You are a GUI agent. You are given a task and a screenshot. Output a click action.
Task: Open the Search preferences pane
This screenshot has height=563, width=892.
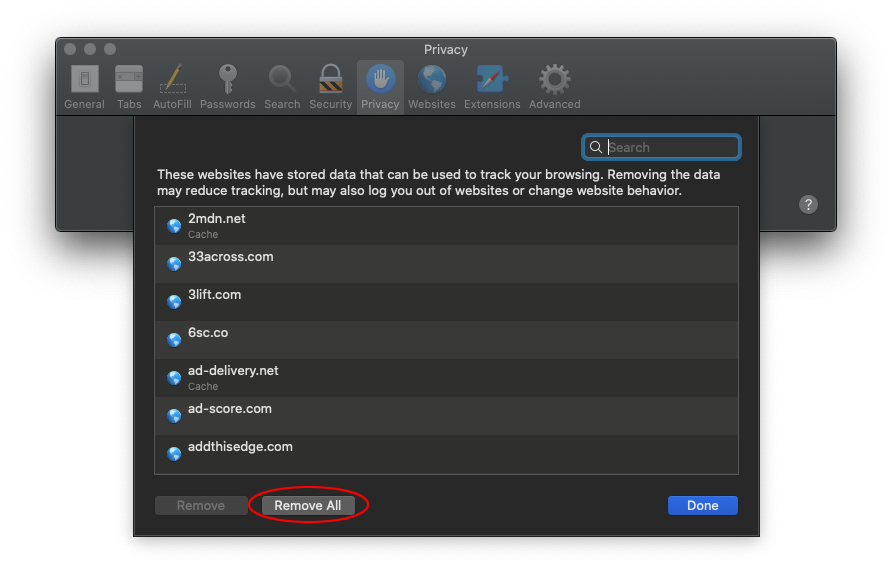pos(282,87)
